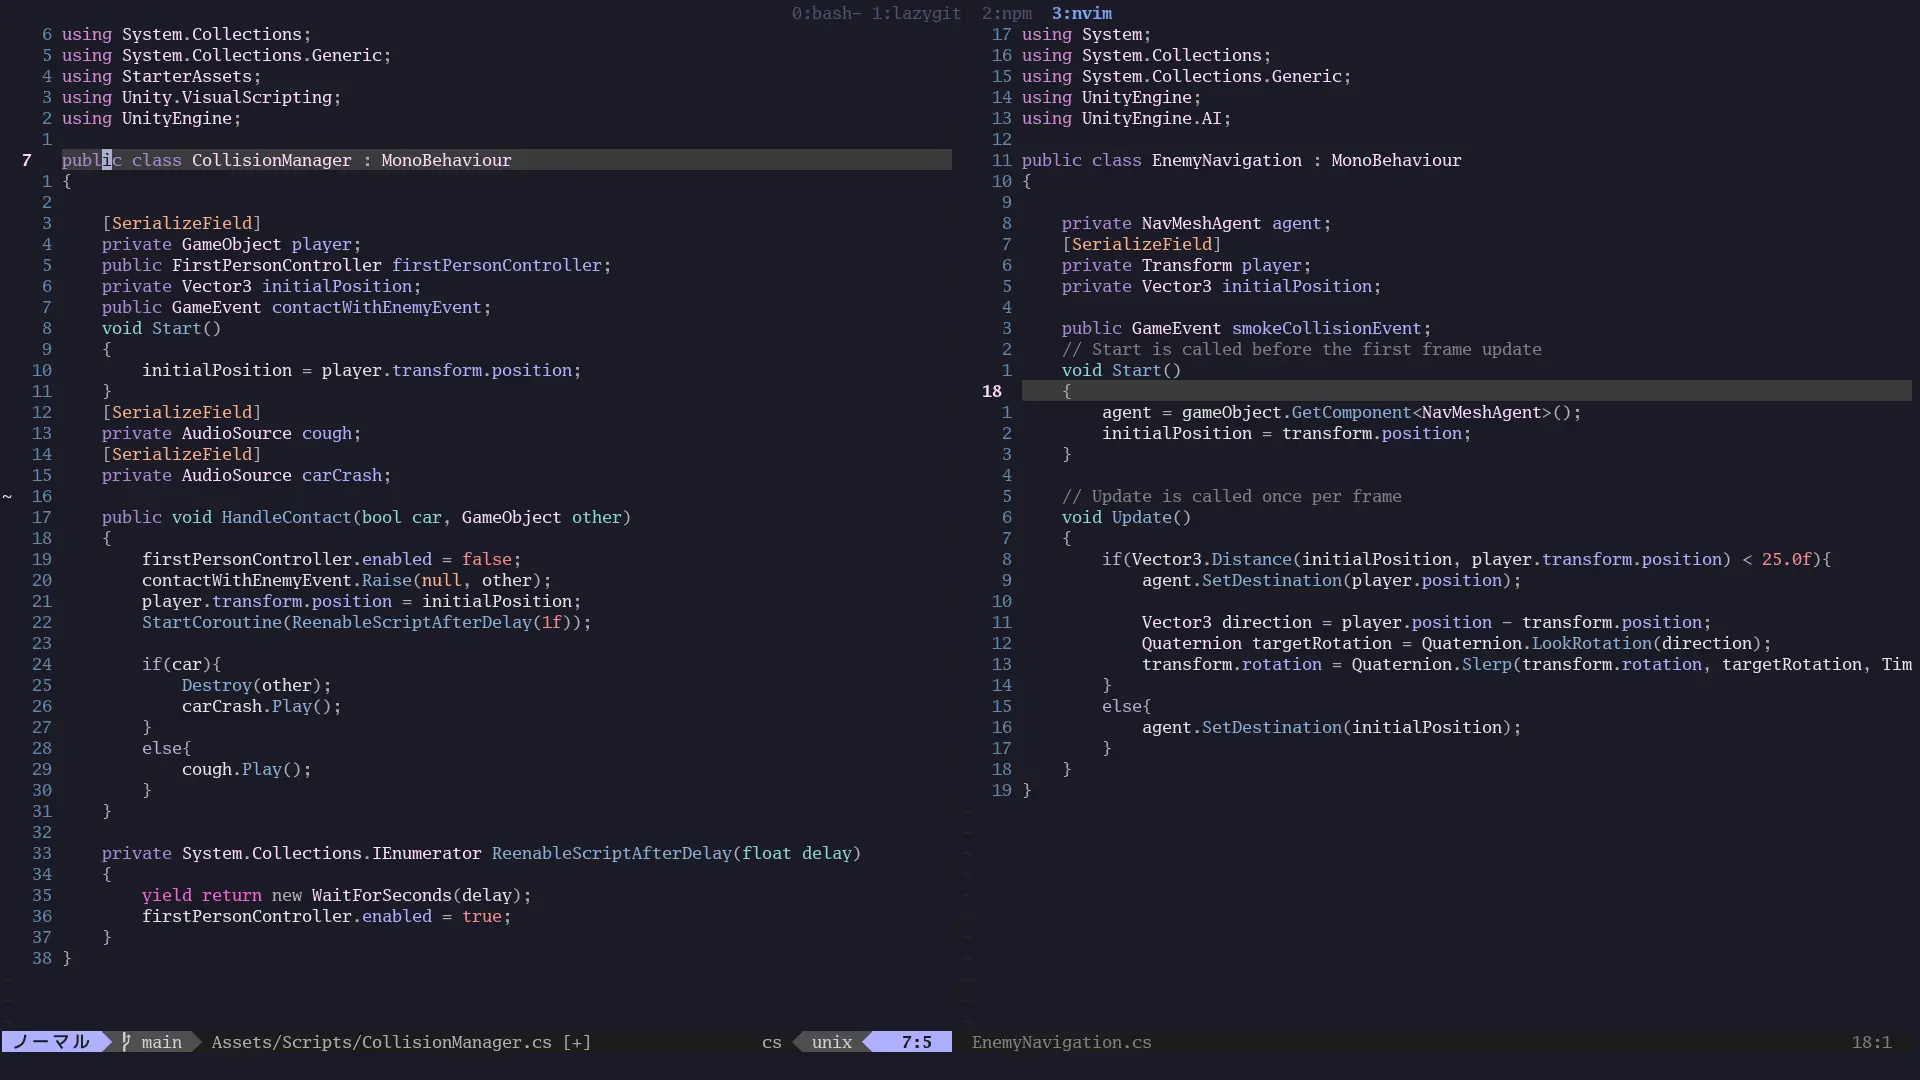This screenshot has width=1920, height=1080.
Task: Open the 2:npm tmux window
Action: [x=1006, y=13]
